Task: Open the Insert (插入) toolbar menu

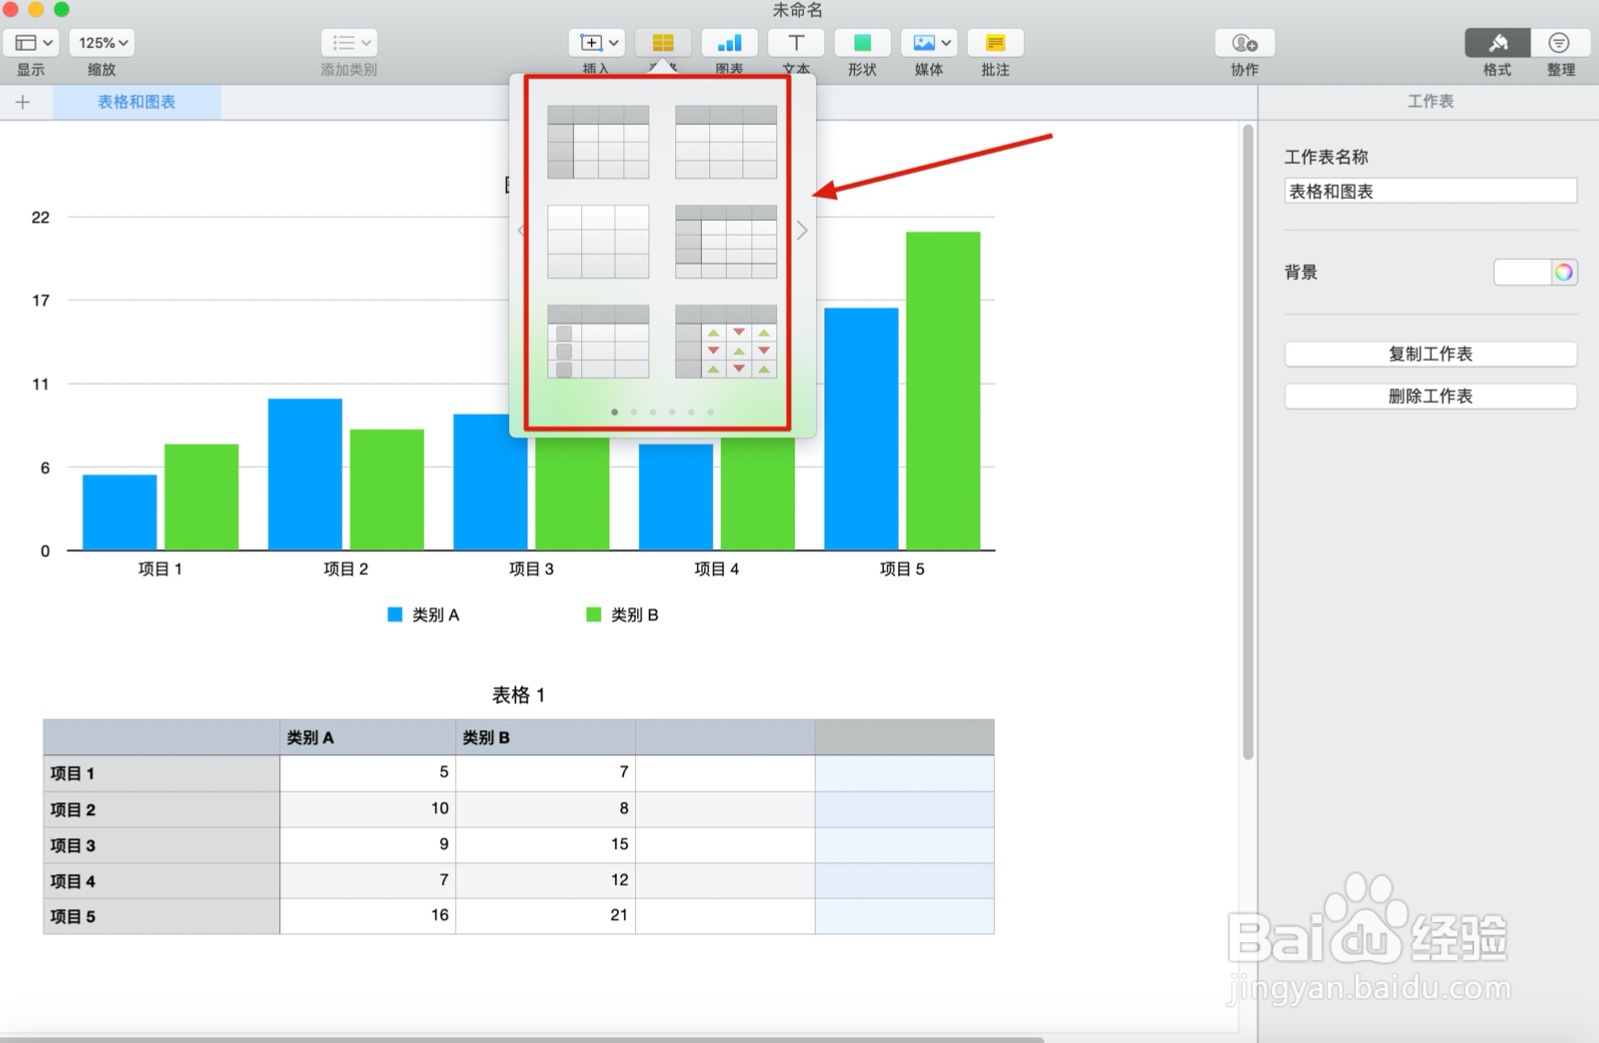Action: click(x=597, y=43)
